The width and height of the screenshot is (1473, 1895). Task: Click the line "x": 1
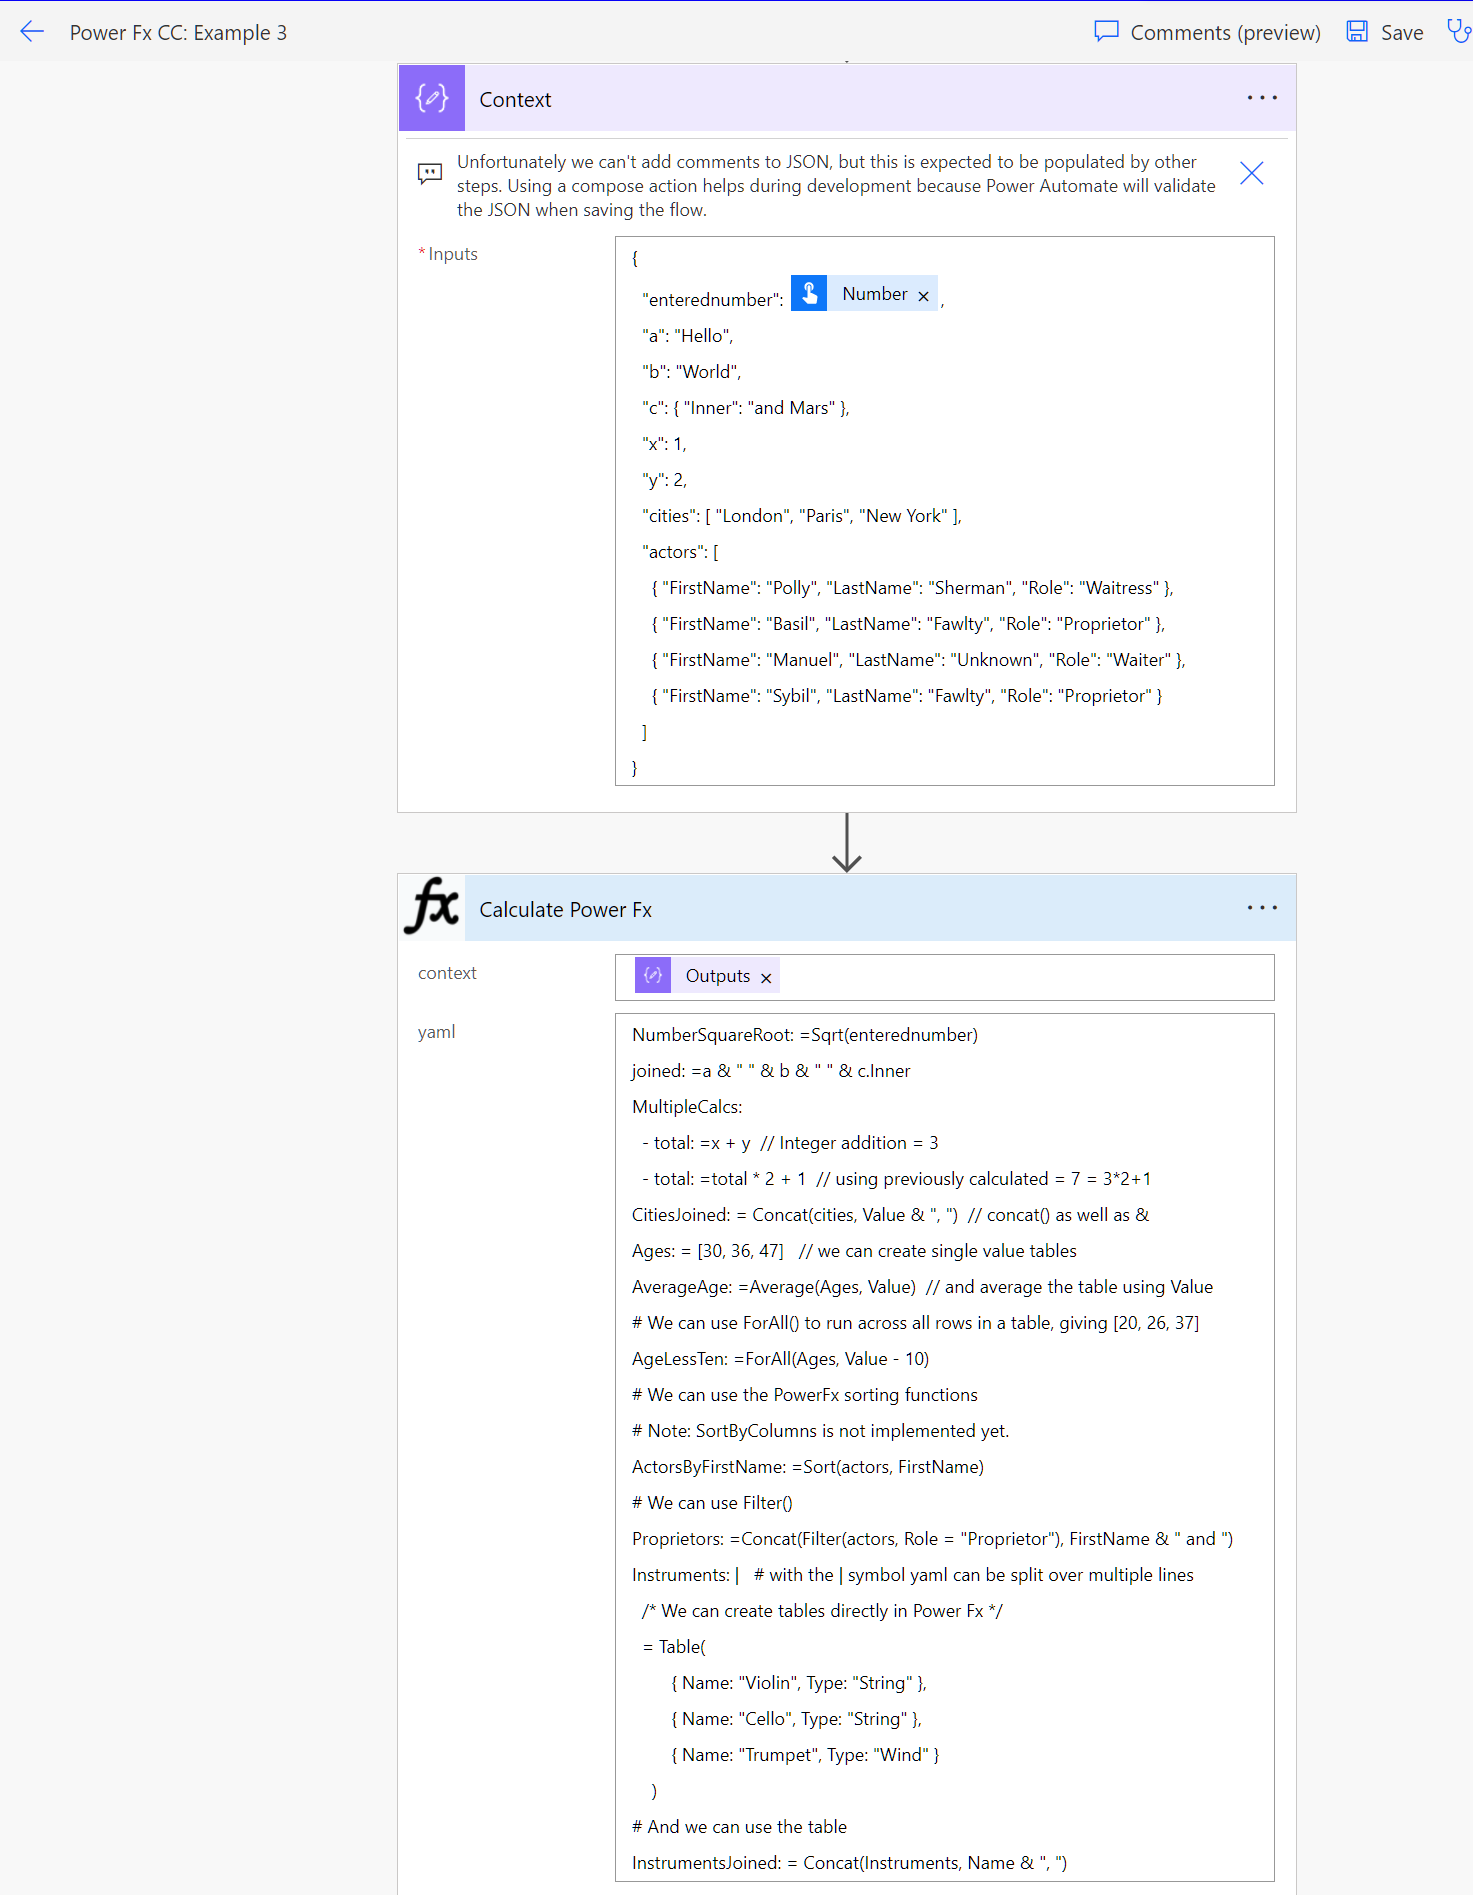[x=664, y=444]
